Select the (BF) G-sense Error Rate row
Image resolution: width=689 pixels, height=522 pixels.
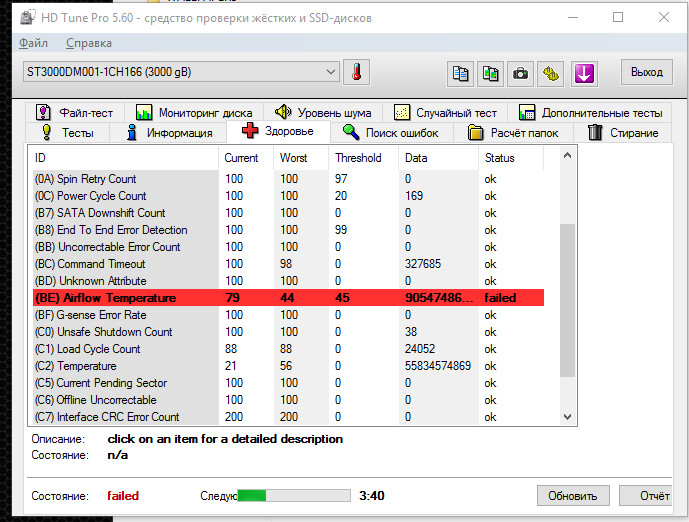288,315
